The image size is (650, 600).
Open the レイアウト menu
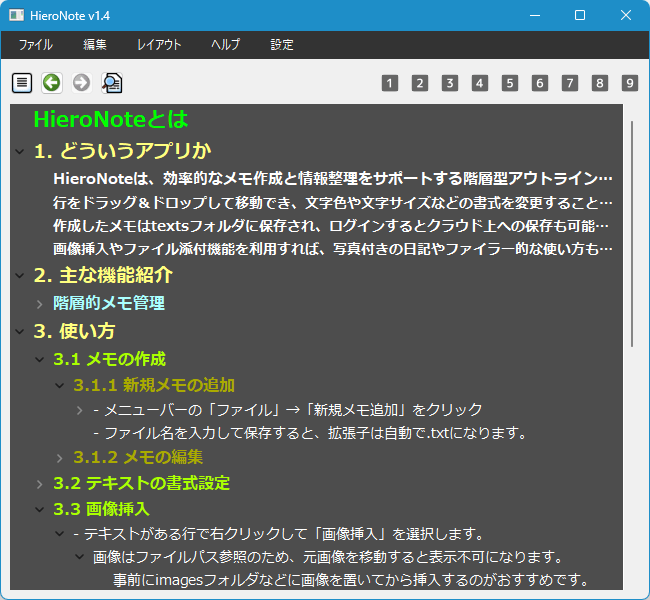159,44
